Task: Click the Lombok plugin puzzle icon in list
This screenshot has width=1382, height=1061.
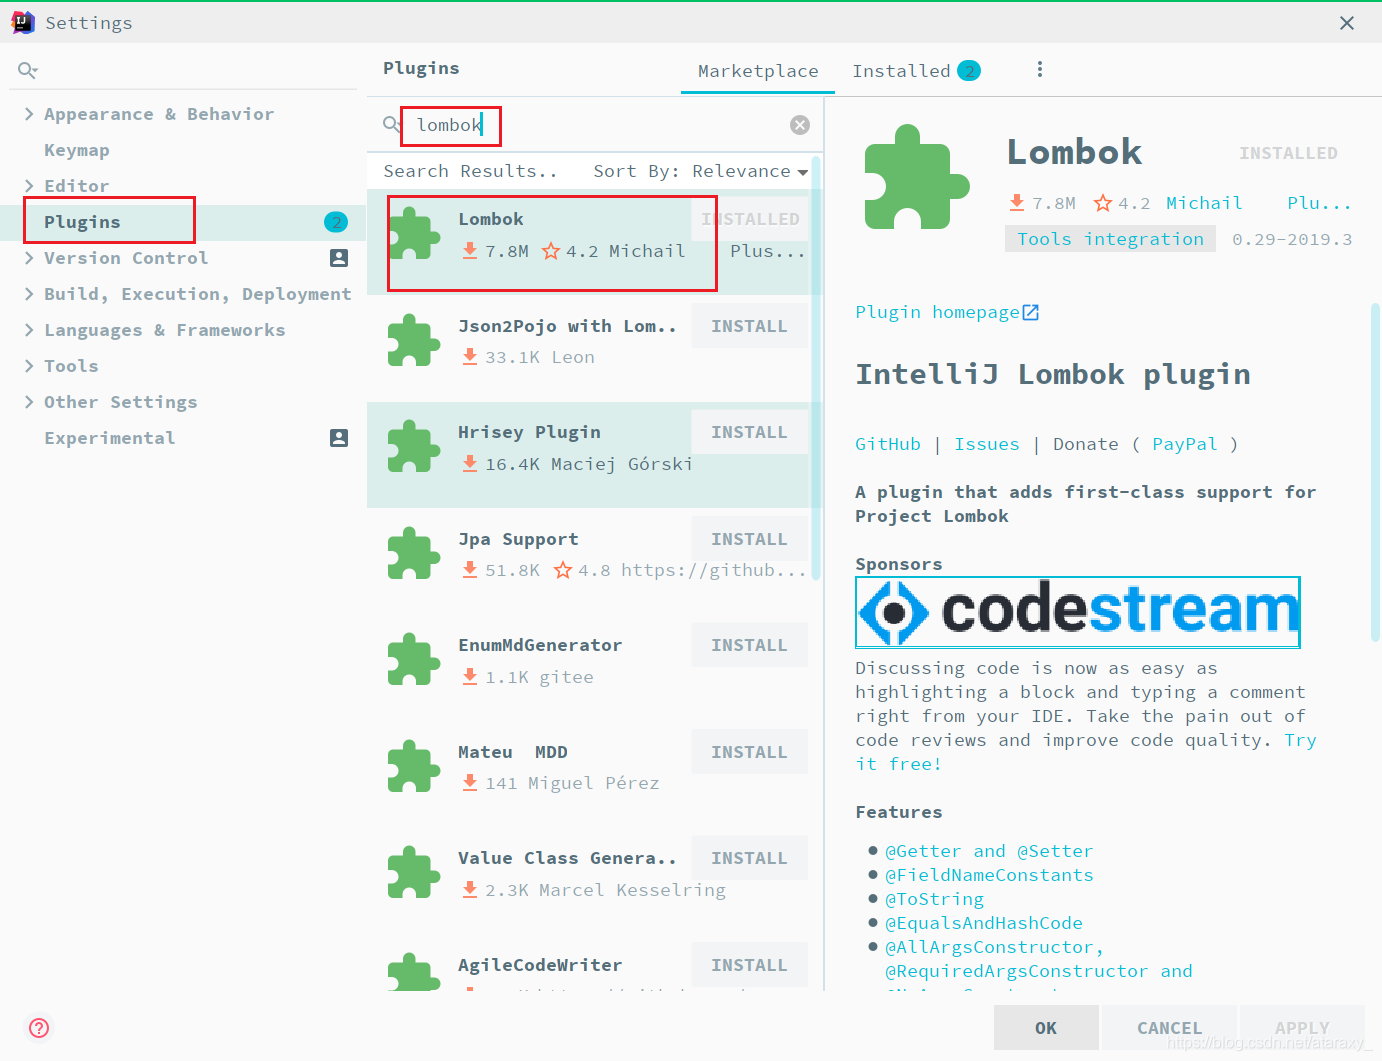Action: click(x=414, y=233)
